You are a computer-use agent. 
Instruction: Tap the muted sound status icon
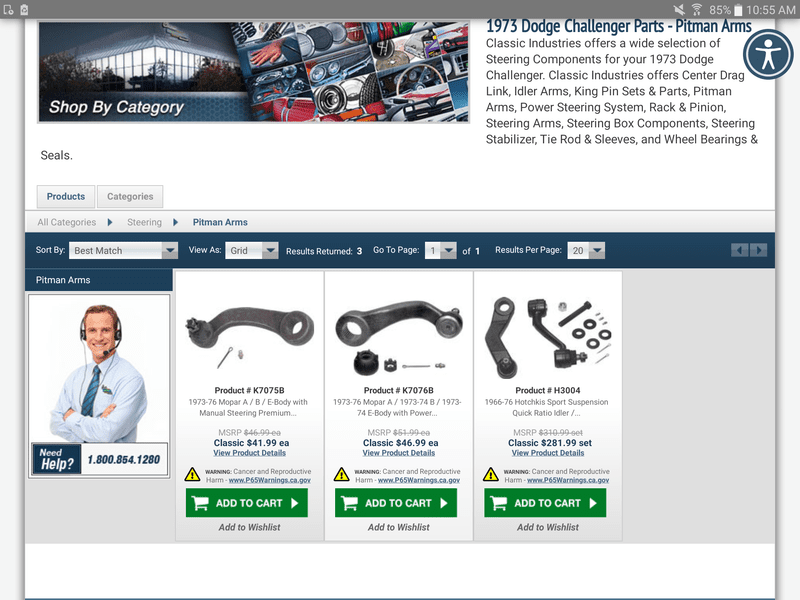[x=679, y=10]
